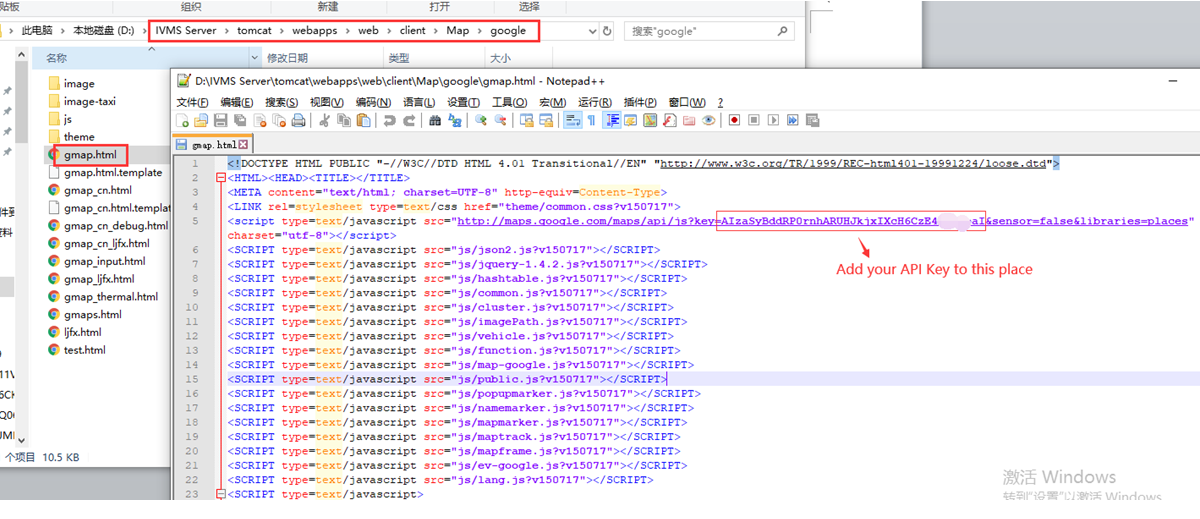Viewport: 1200px width, 519px height.
Task: Select gmap_cn.html file in Explorer
Action: (x=97, y=190)
